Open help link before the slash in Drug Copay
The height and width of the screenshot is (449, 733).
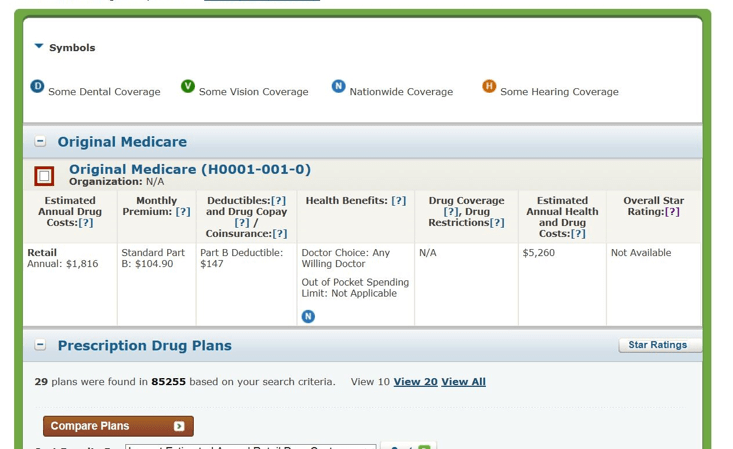click(x=242, y=223)
